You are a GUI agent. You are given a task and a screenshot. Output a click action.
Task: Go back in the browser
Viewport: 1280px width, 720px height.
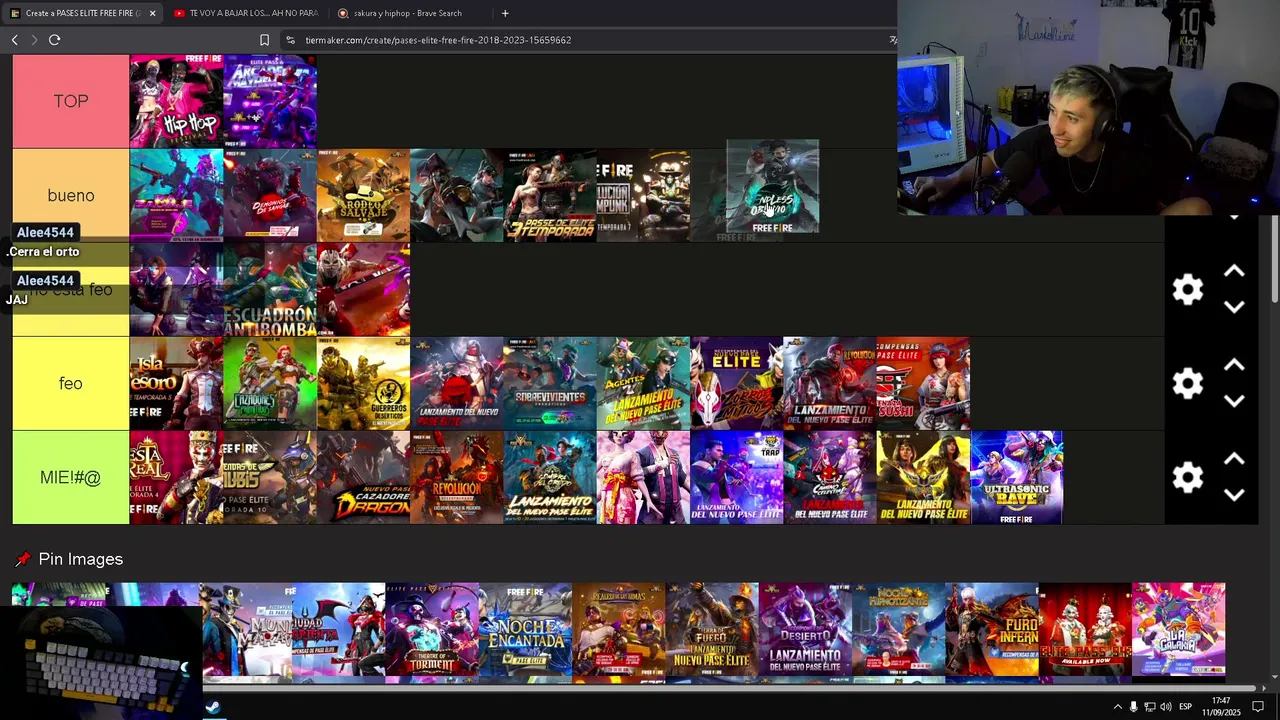(x=14, y=40)
